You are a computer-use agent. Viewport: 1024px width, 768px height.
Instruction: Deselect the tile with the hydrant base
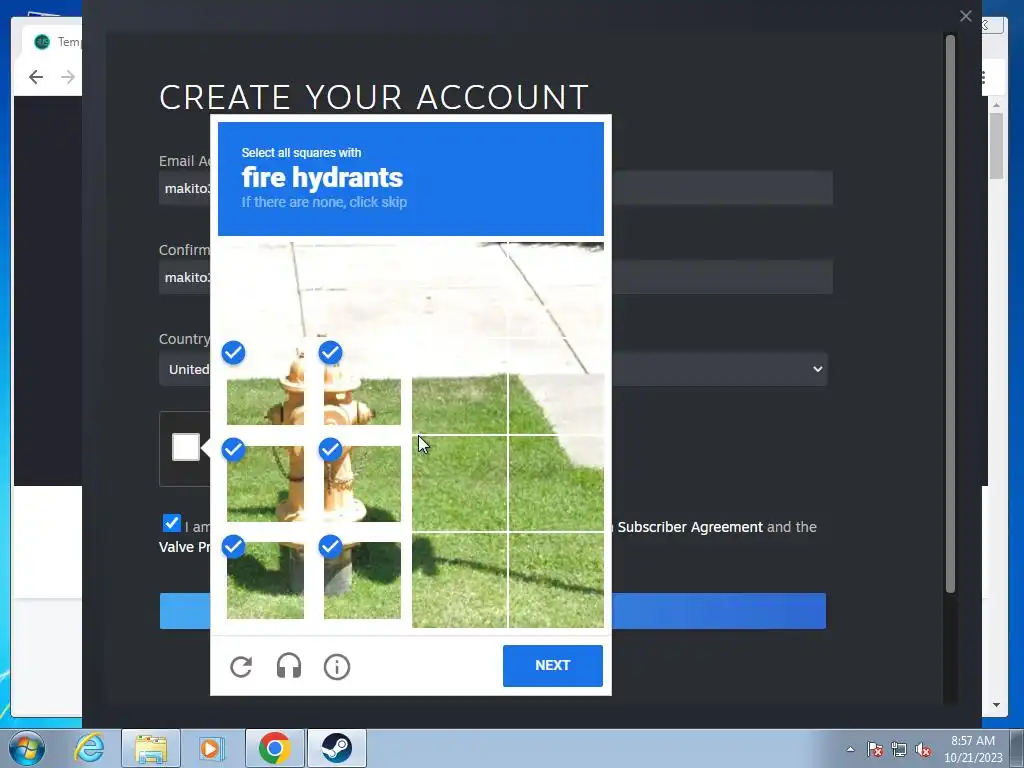coord(362,580)
